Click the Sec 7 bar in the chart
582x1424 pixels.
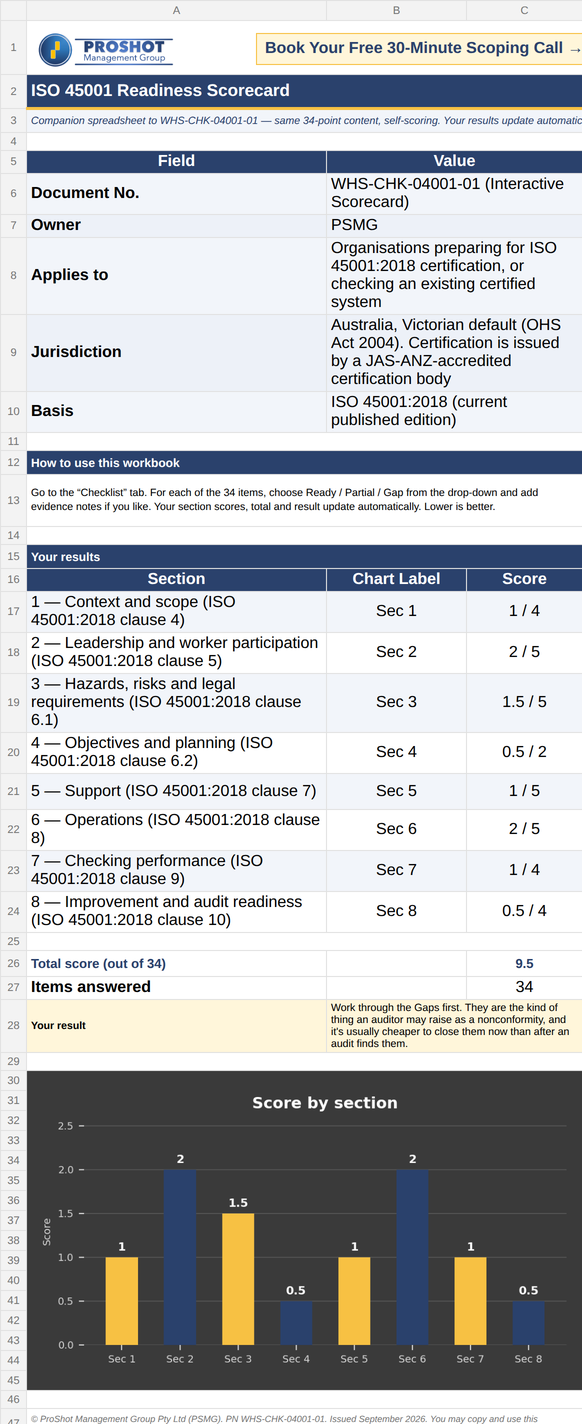coord(470,1301)
